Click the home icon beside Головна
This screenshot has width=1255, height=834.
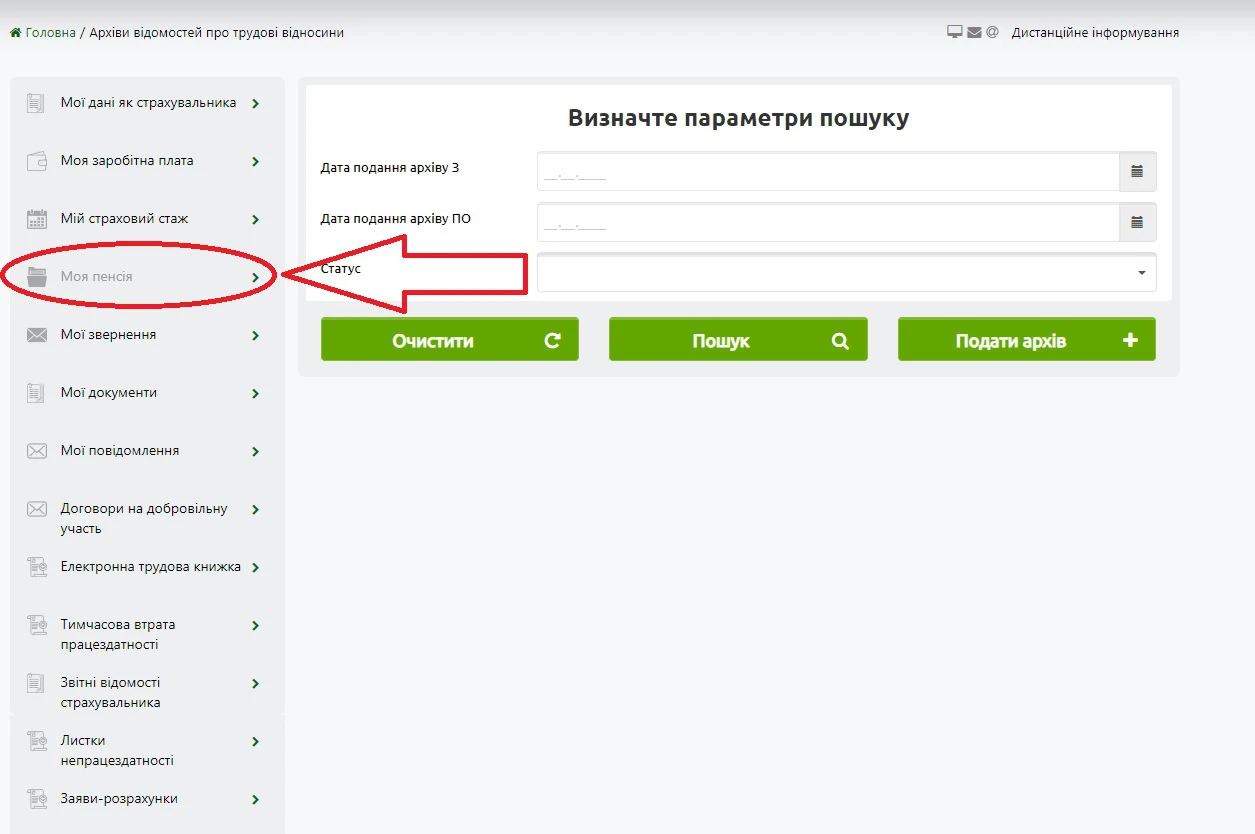click(x=15, y=32)
